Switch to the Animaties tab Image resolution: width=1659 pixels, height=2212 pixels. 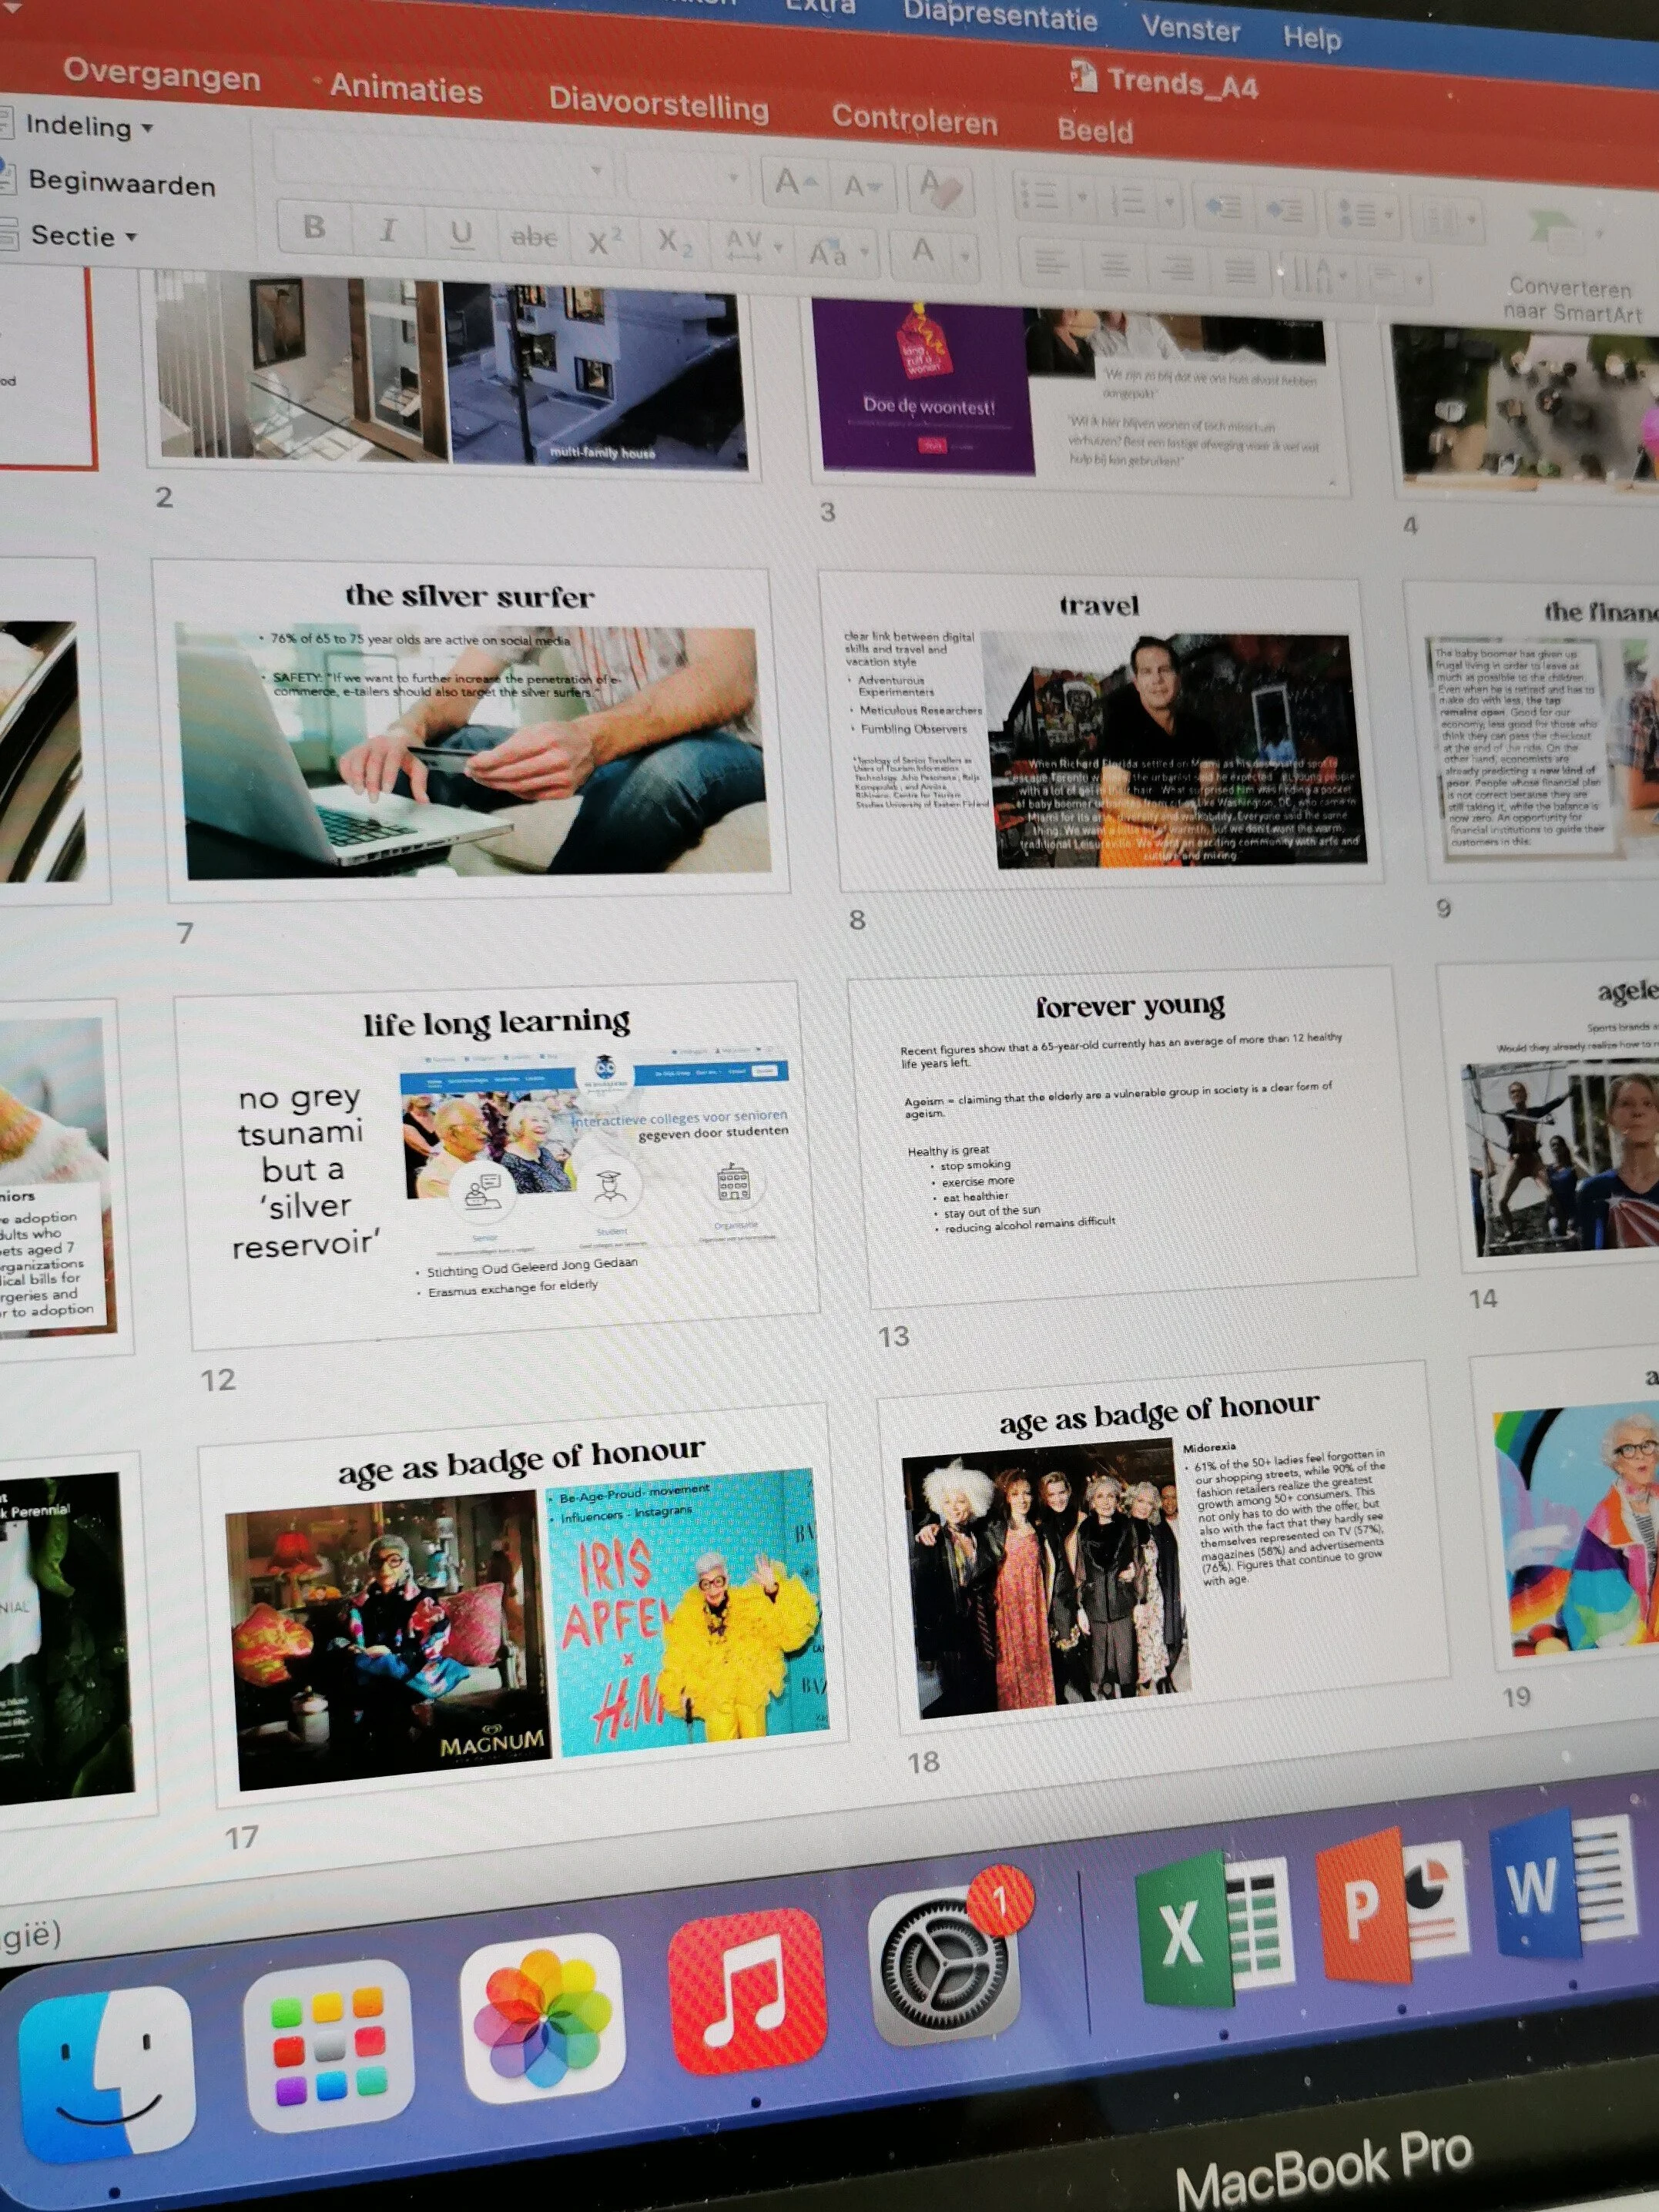tap(405, 89)
